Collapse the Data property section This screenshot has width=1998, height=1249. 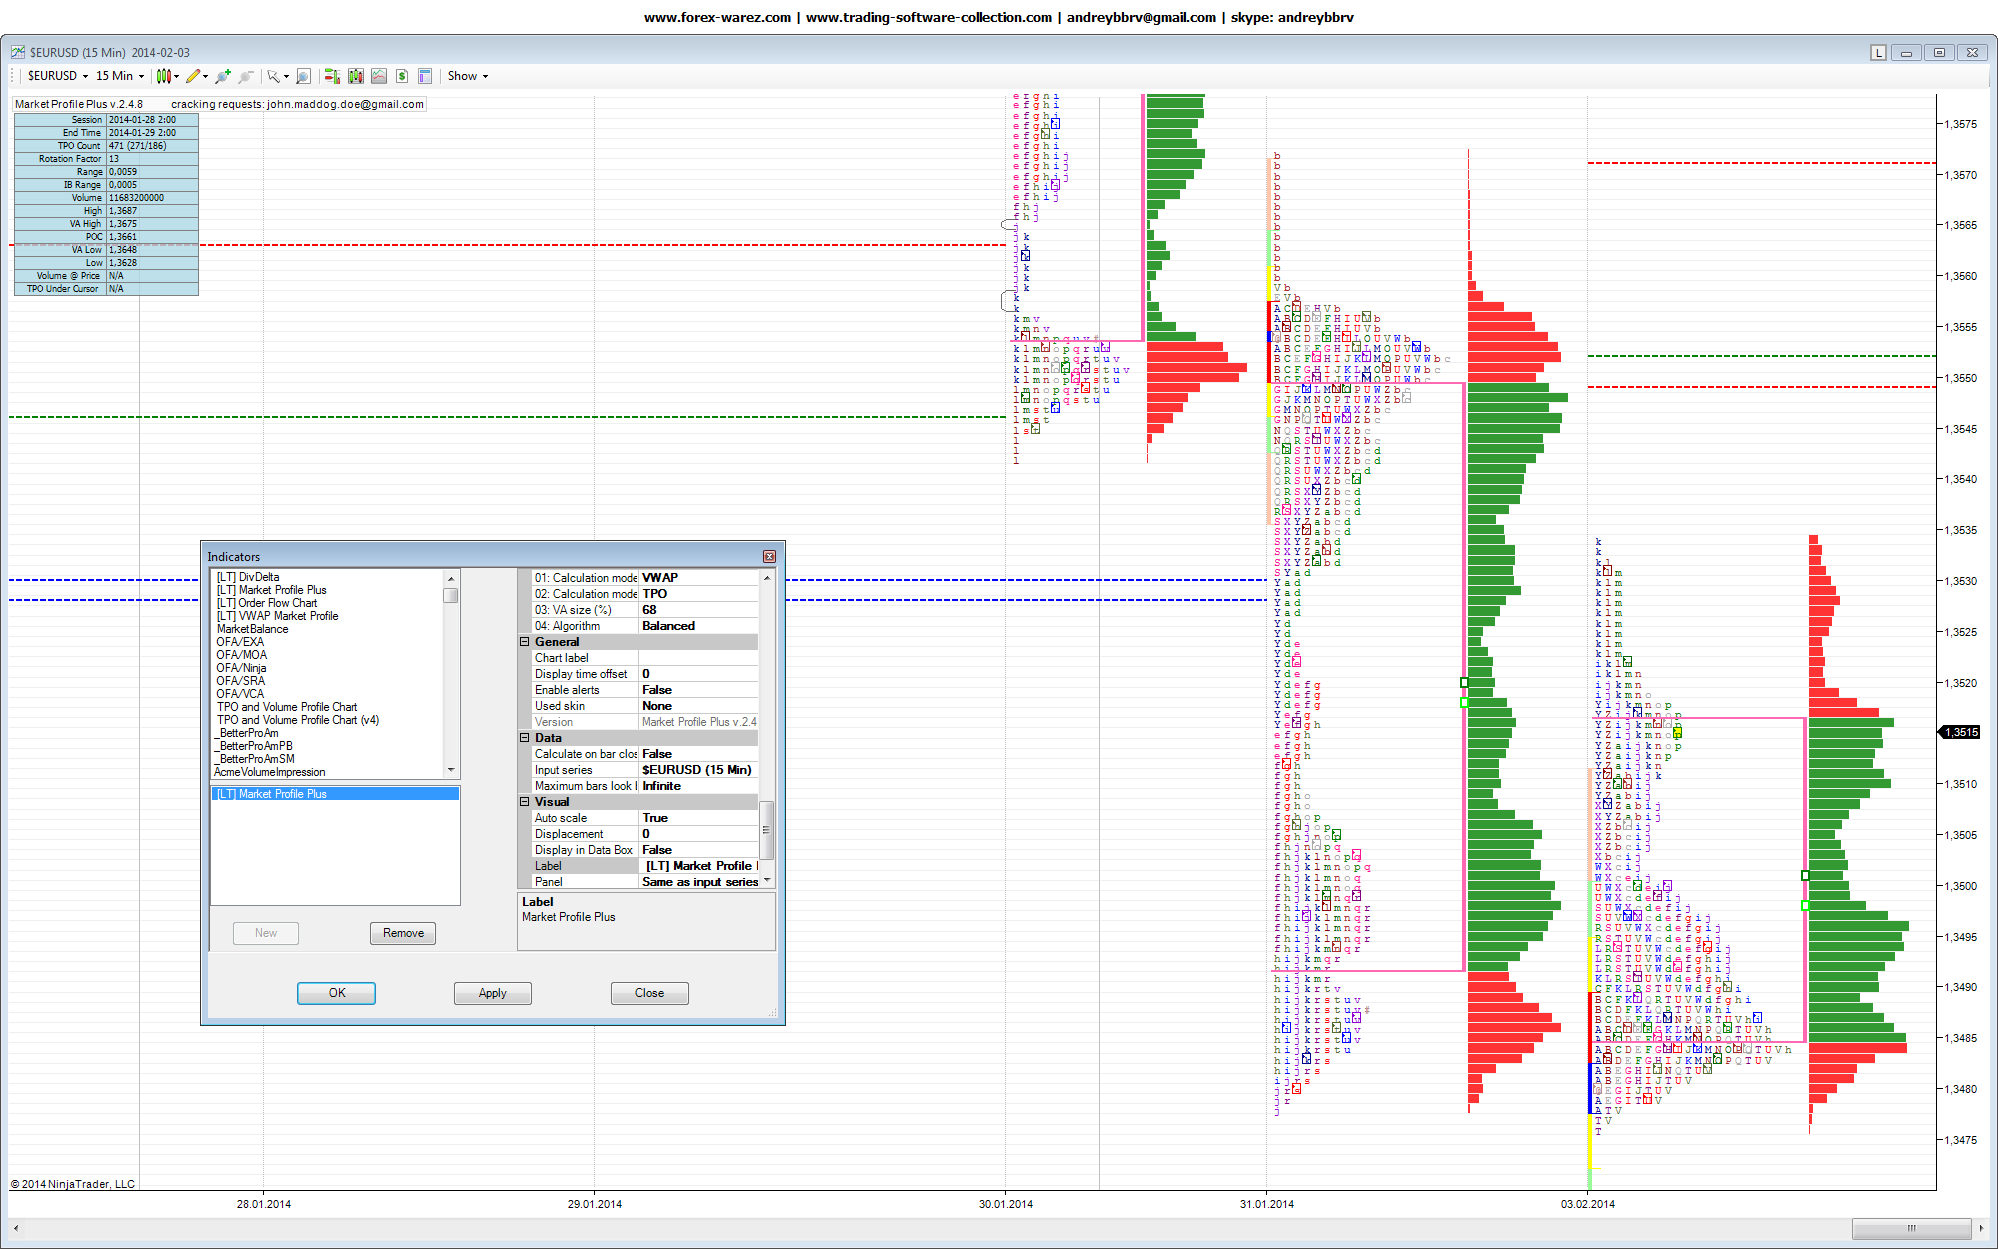click(524, 738)
